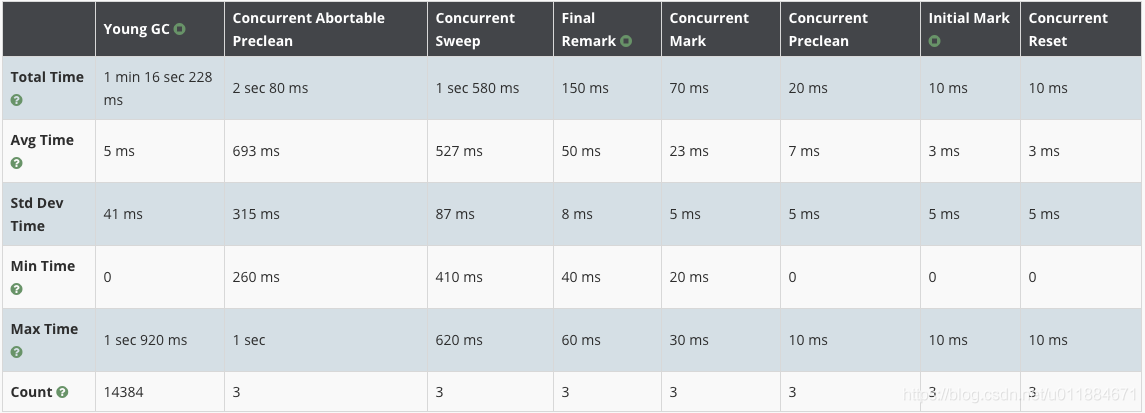
Task: Select the Concurrent Preclean column header
Action: [850, 29]
